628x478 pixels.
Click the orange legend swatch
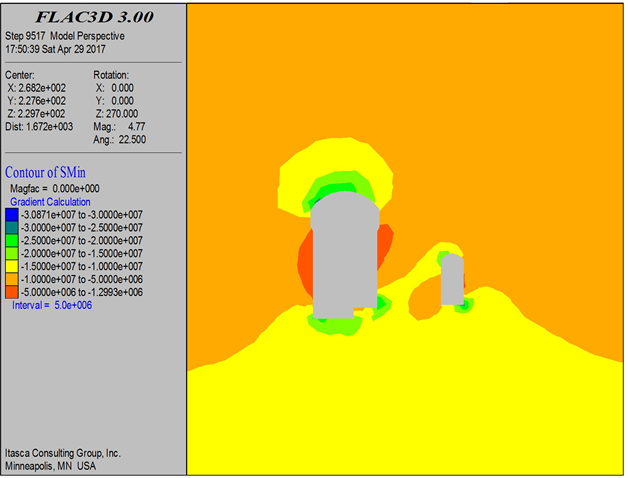[x=11, y=279]
